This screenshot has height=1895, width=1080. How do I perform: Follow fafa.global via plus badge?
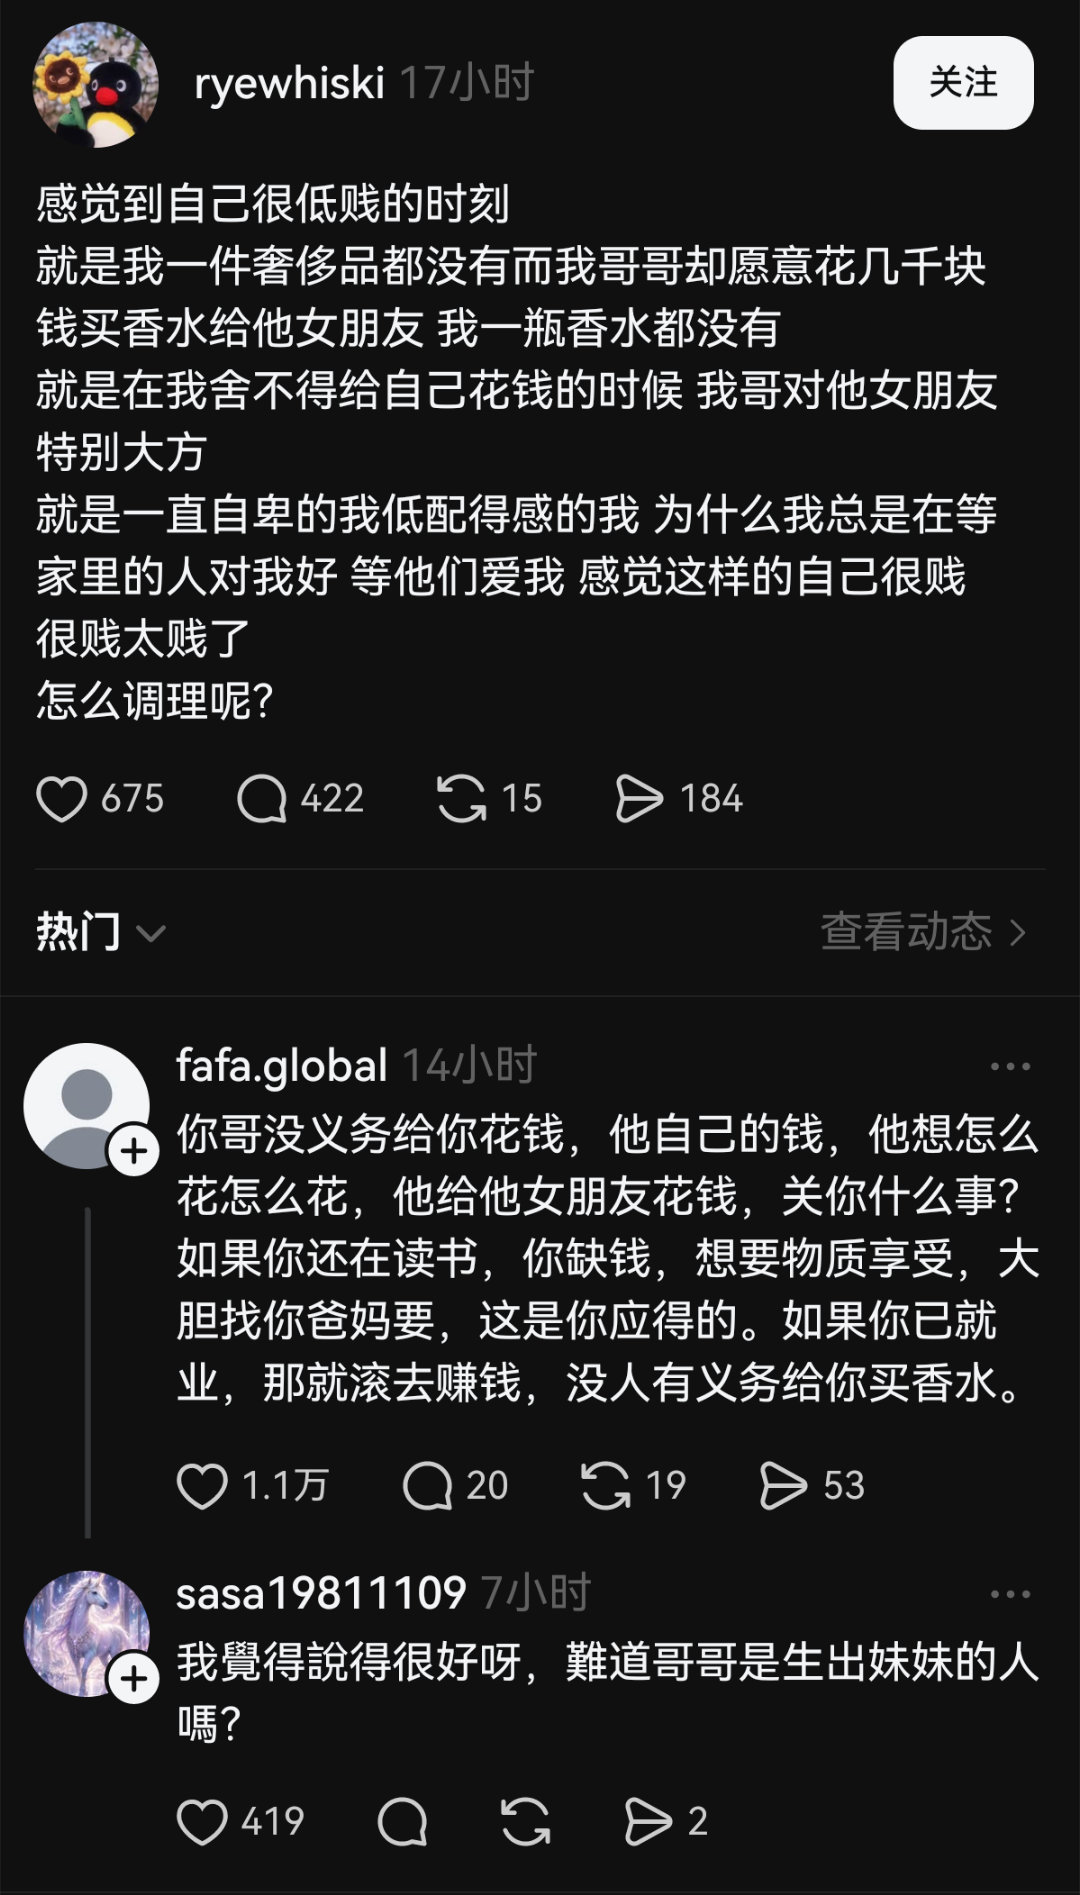134,1152
